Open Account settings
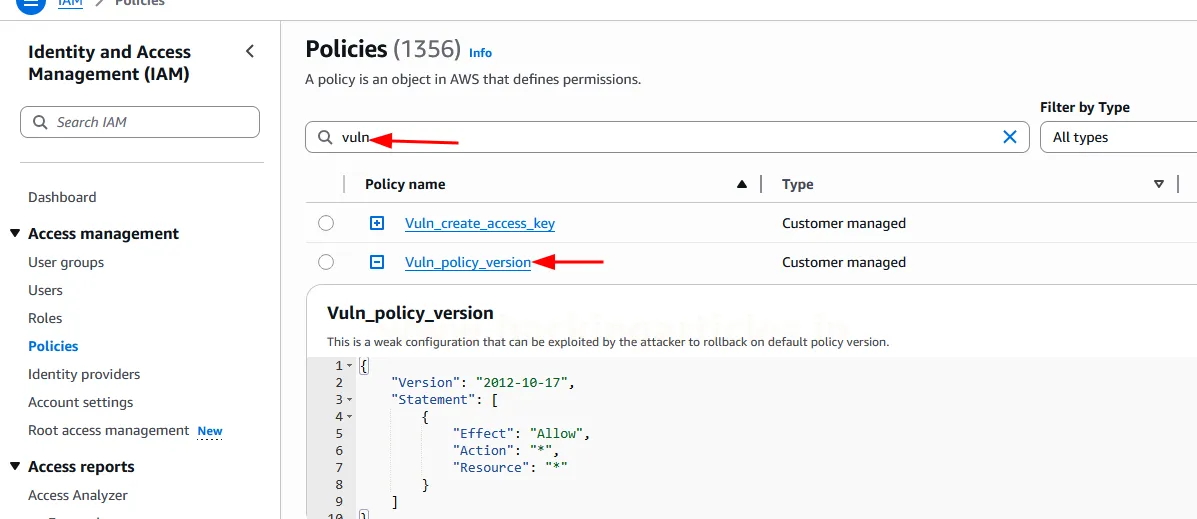1197x519 pixels. pyautogui.click(x=80, y=402)
